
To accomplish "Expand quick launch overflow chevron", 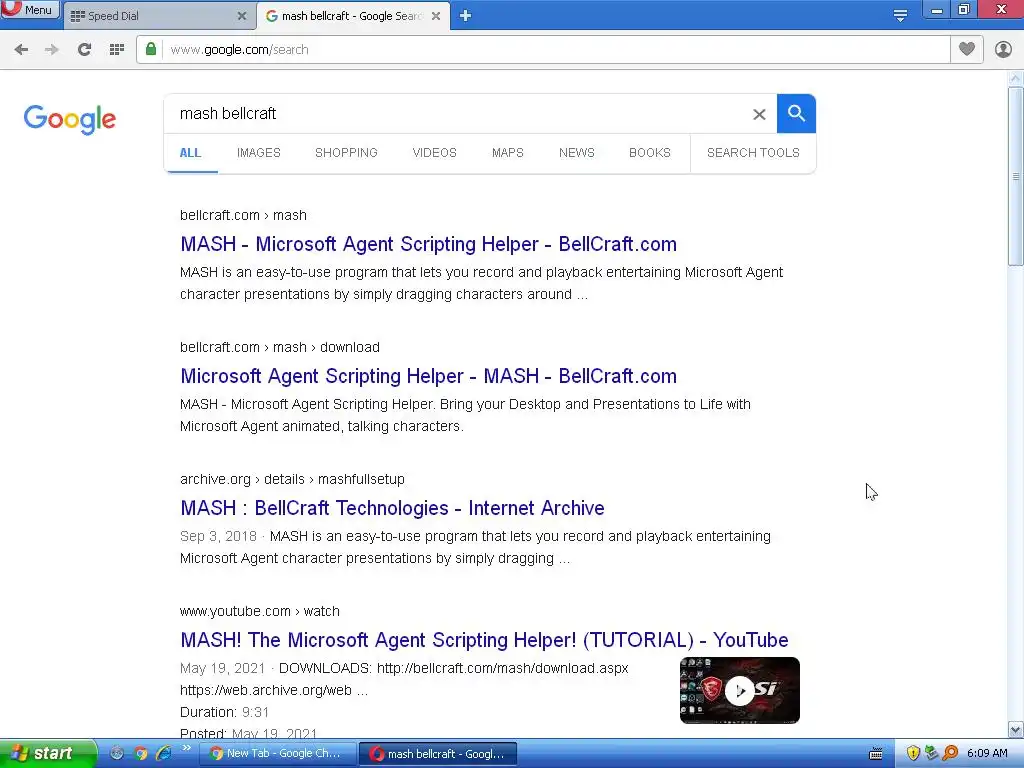I will 186,748.
